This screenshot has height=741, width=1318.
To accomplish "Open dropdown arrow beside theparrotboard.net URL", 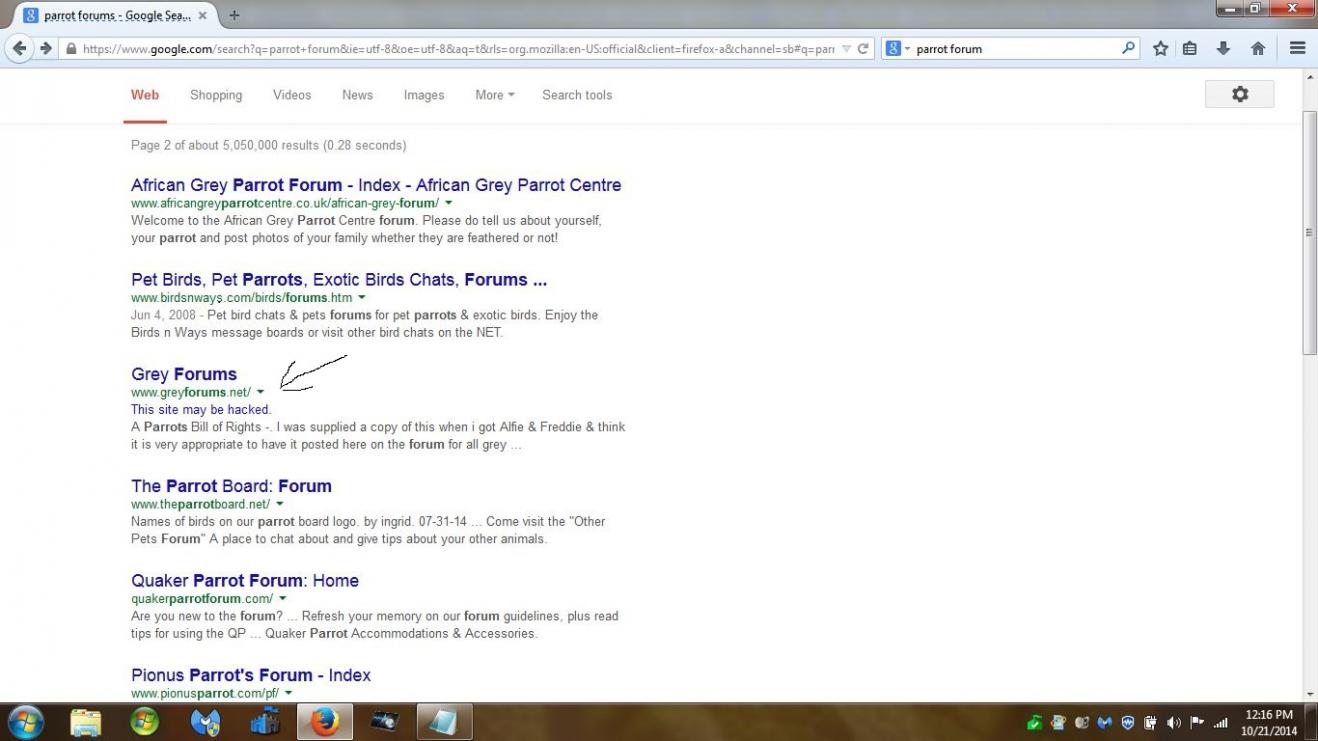I will (x=280, y=504).
